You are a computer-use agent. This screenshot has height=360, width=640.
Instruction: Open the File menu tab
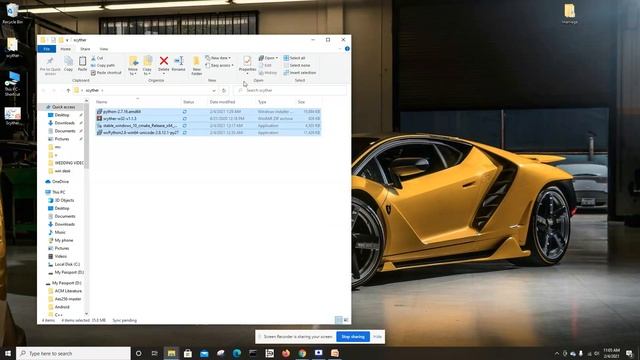[x=47, y=49]
